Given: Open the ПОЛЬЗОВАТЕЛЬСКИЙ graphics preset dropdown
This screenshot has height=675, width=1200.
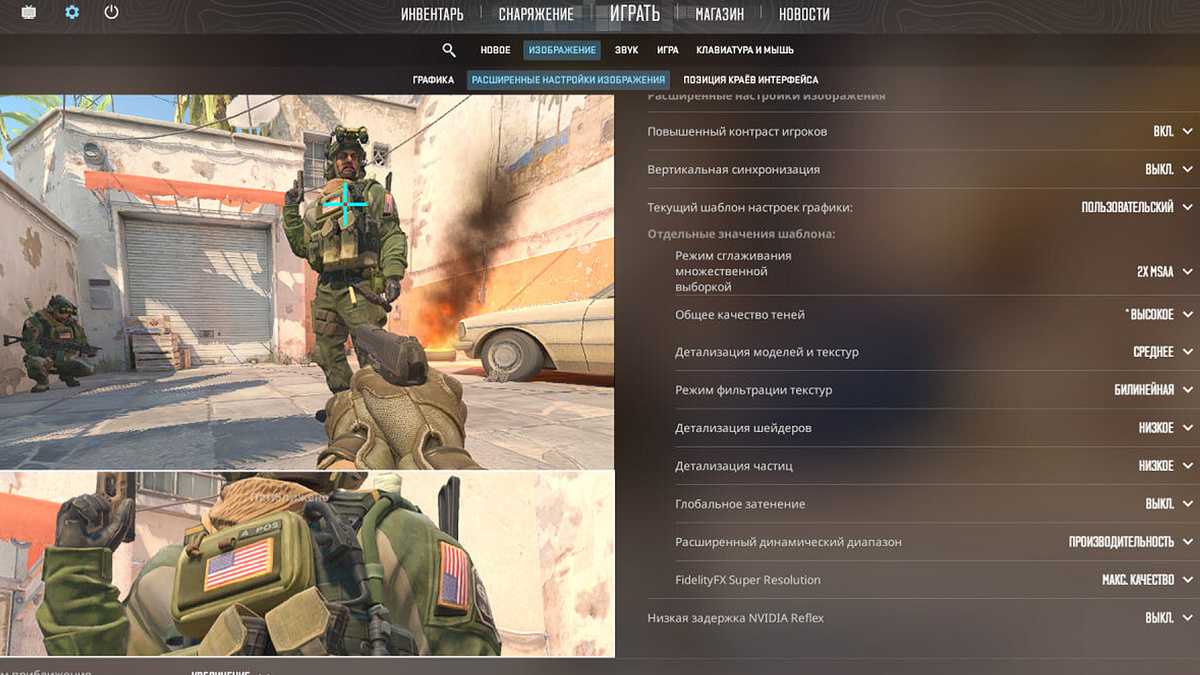Looking at the screenshot, I should tap(1138, 207).
